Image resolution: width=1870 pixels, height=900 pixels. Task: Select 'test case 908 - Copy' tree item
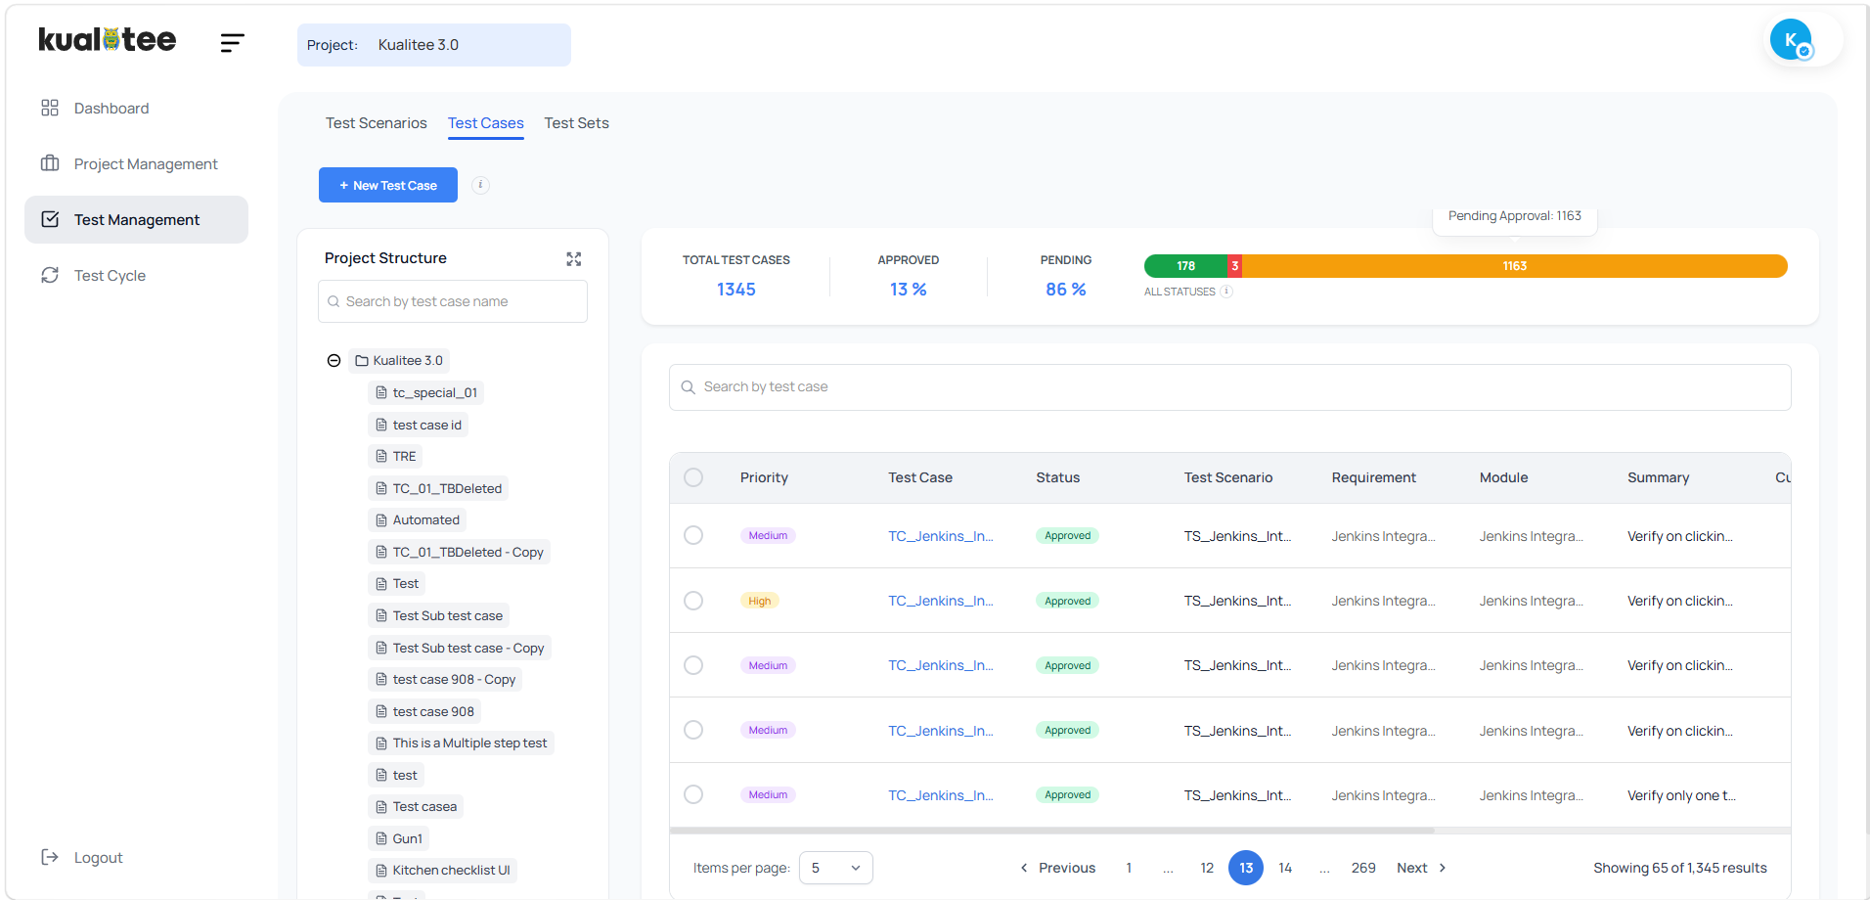445,680
